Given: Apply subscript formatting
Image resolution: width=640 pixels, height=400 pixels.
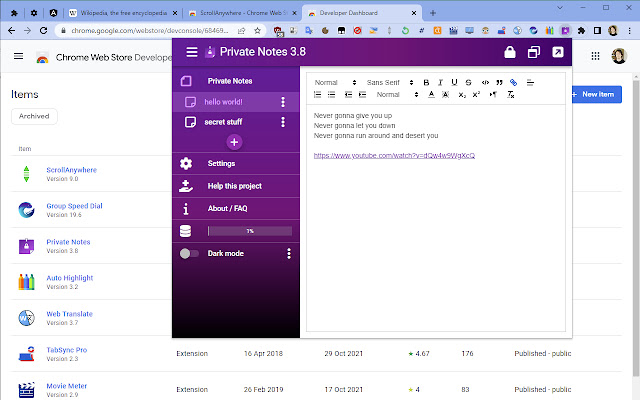Looking at the screenshot, I should [462, 95].
